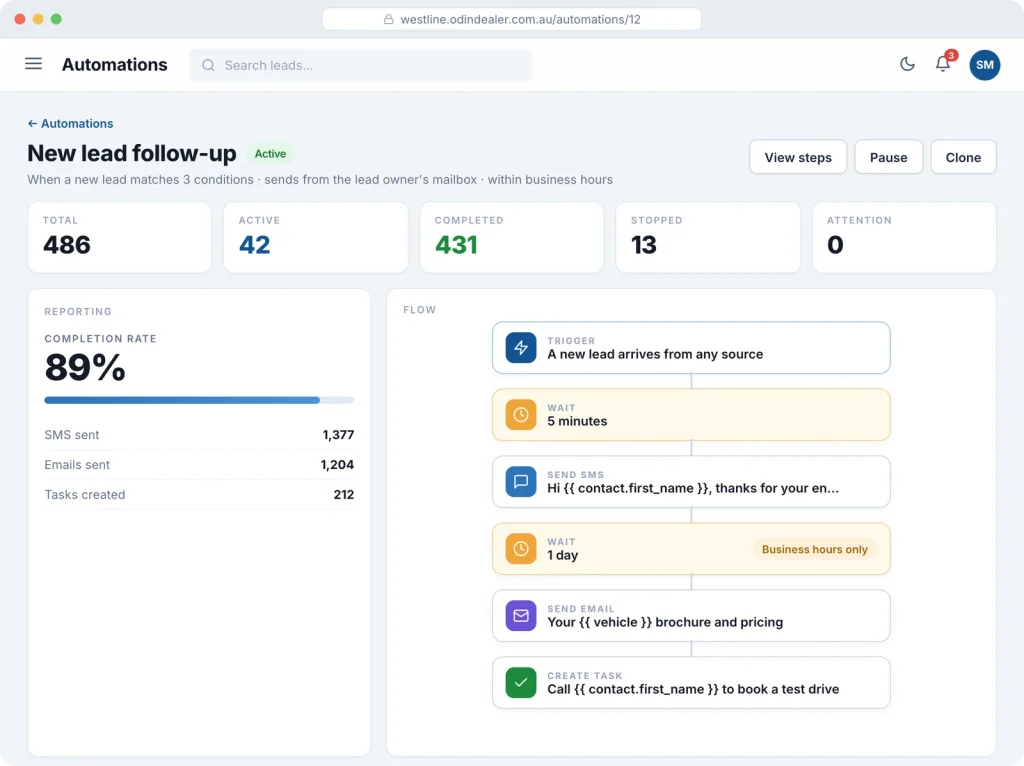Select the Wait 5 minutes step
The height and width of the screenshot is (766, 1024).
691,415
